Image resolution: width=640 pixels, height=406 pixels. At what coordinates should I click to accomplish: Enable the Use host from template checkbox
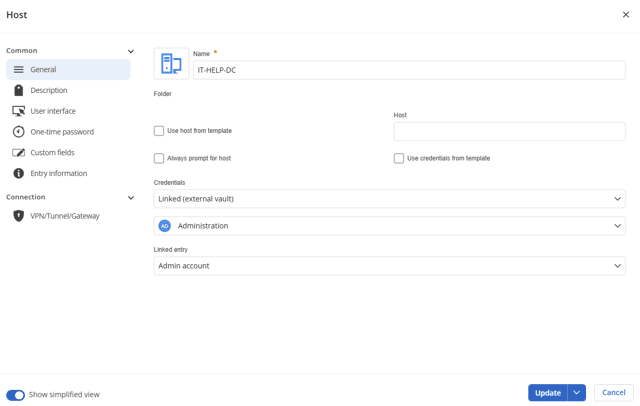point(159,131)
